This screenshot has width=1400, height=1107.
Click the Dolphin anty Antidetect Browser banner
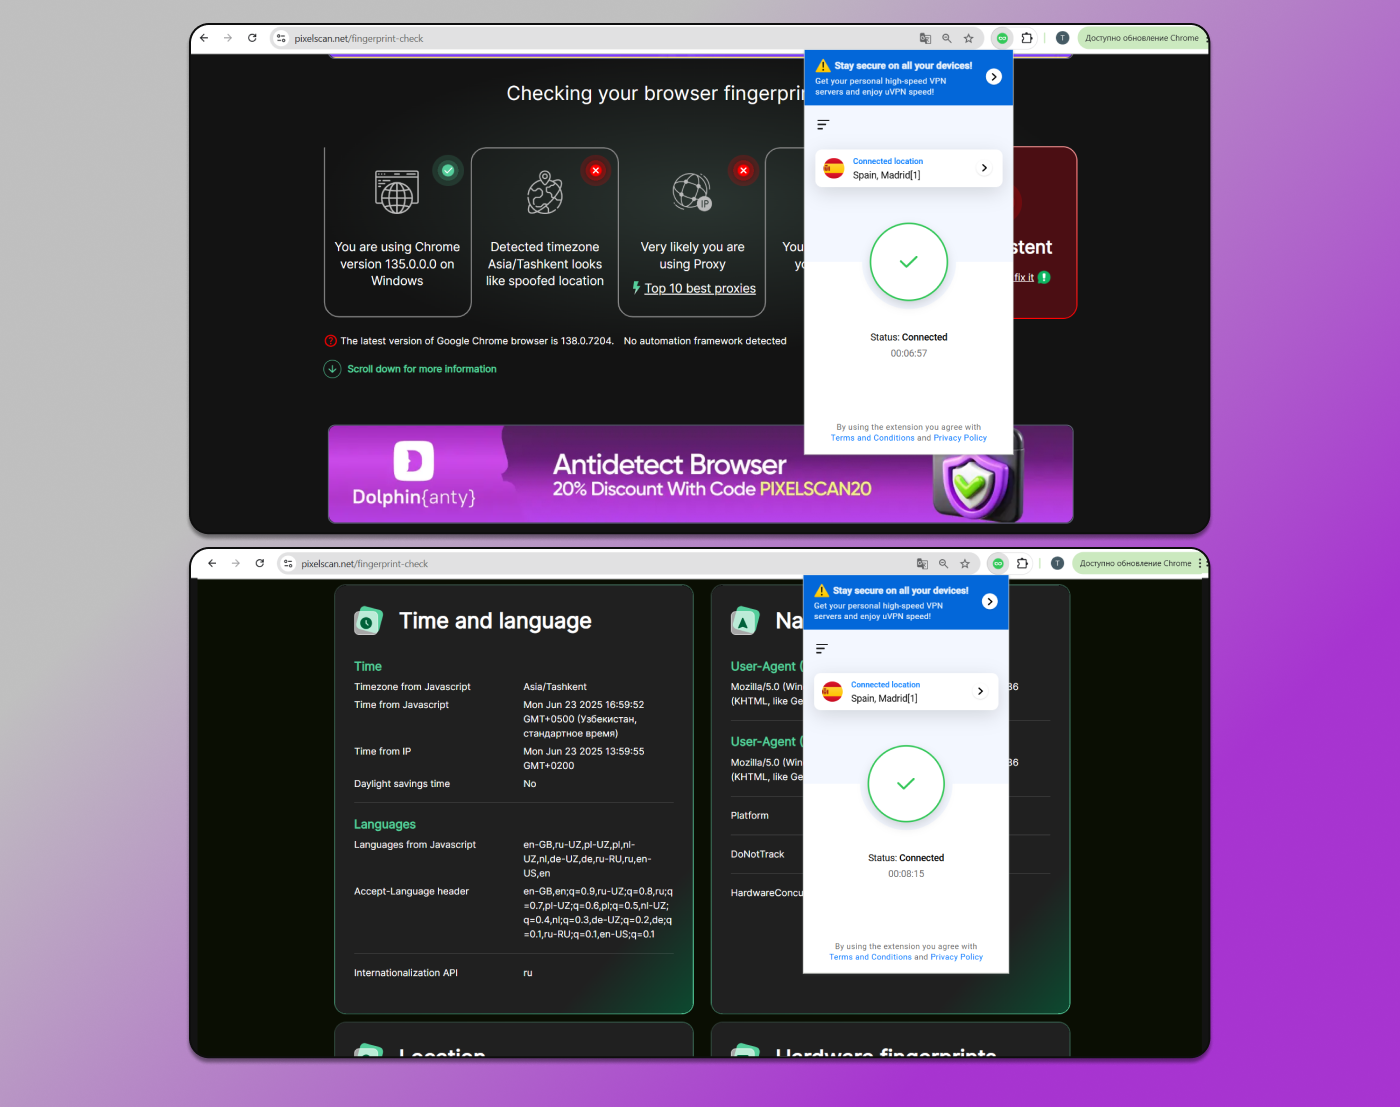tap(700, 474)
